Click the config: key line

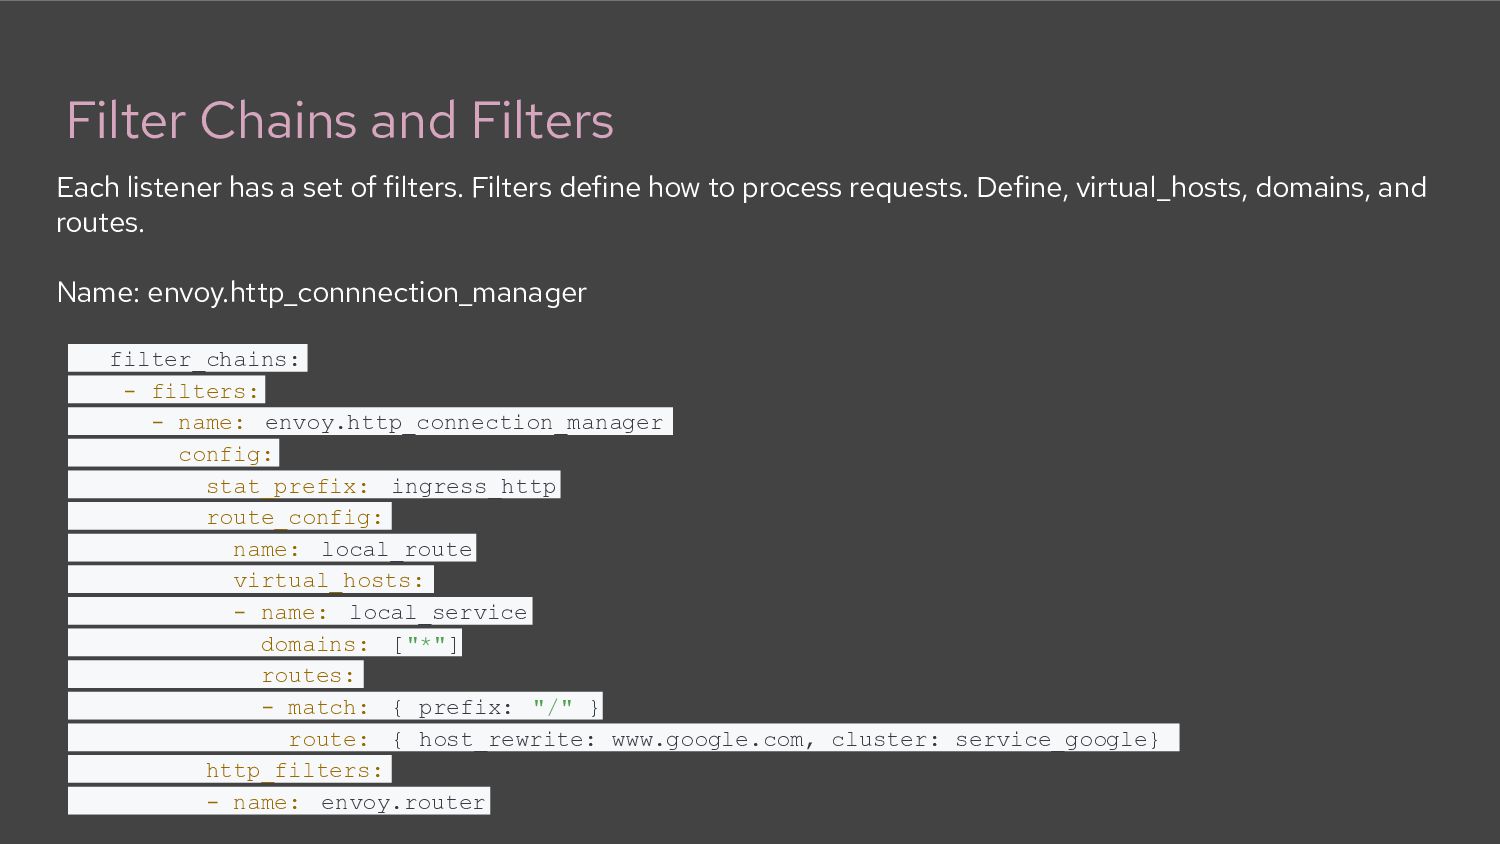173,454
